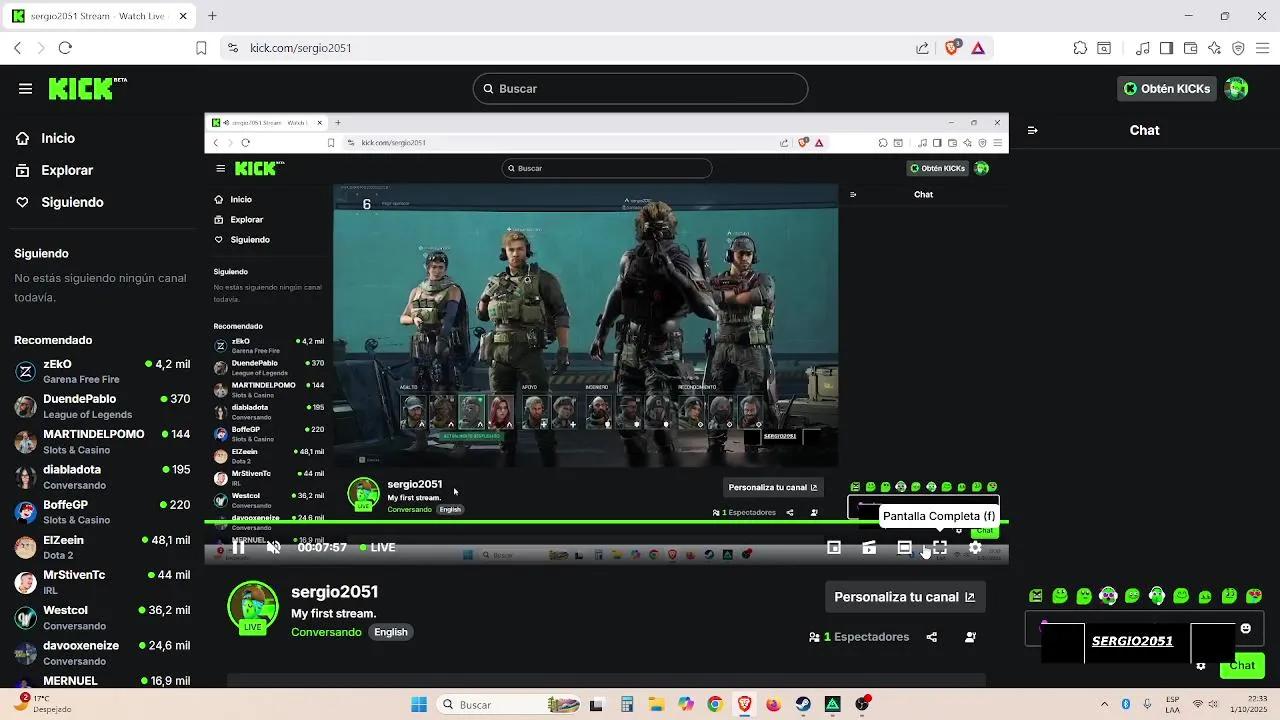Open MARTINDELPOMO recommended channel
The image size is (1280, 720).
click(102, 441)
